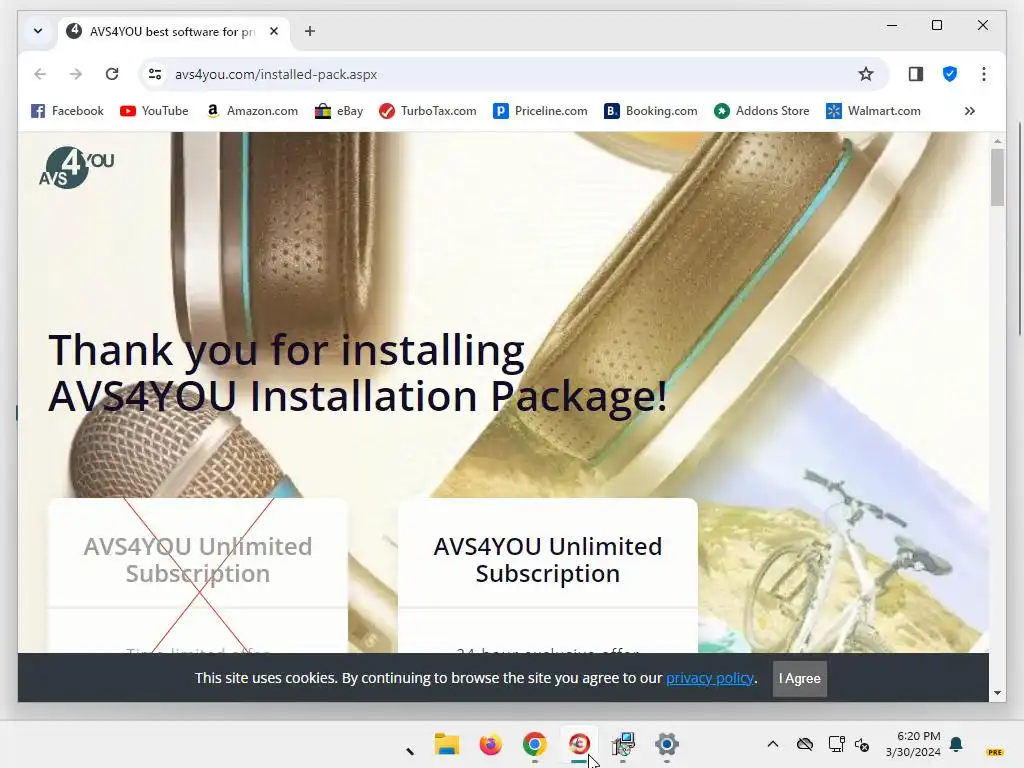This screenshot has height=768, width=1024.
Task: Open File Explorer from the taskbar
Action: pos(447,744)
